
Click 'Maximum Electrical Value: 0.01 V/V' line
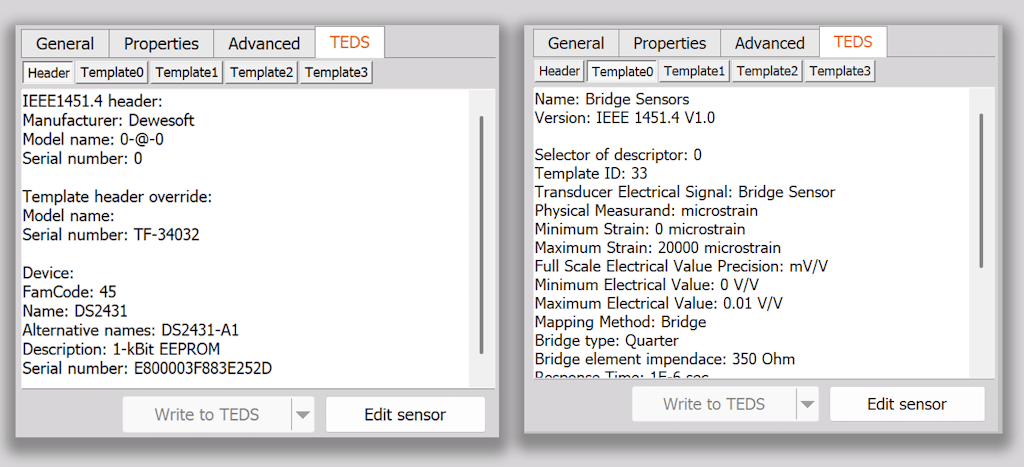(x=658, y=304)
